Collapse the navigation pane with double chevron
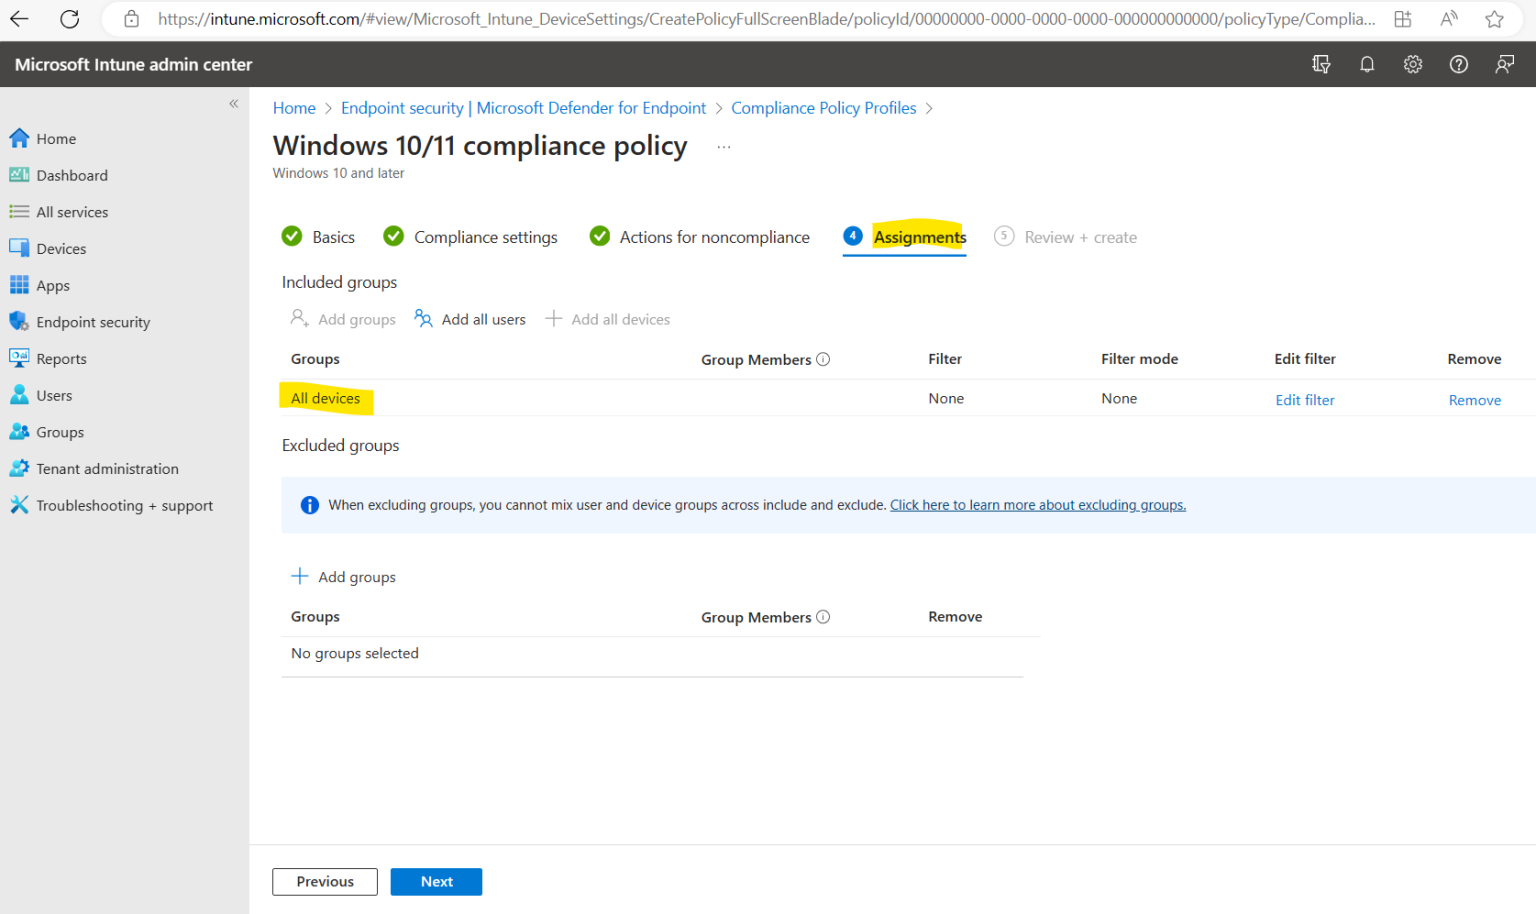 [233, 103]
